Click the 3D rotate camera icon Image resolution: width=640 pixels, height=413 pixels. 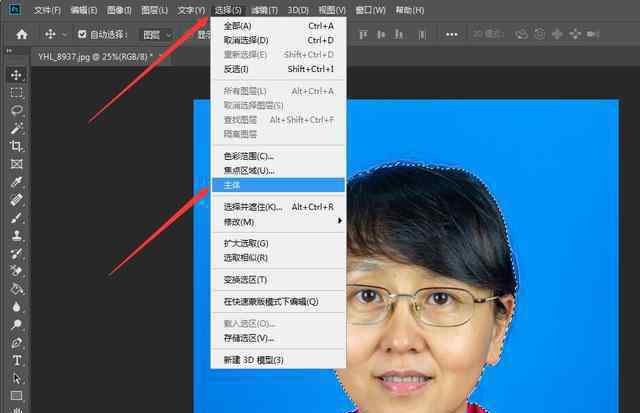tap(521, 34)
